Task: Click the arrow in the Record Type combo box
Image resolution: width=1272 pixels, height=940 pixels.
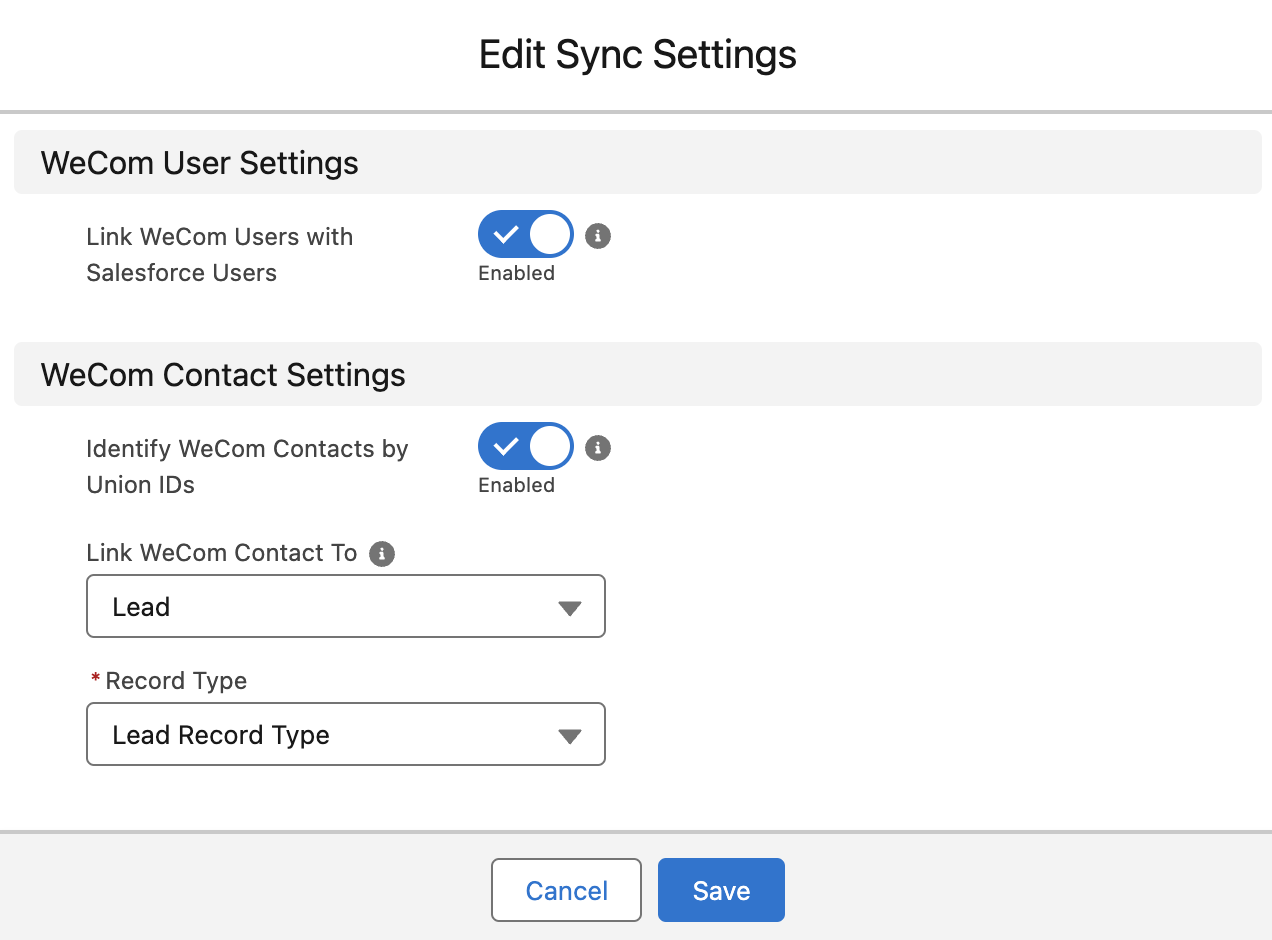Action: [569, 736]
